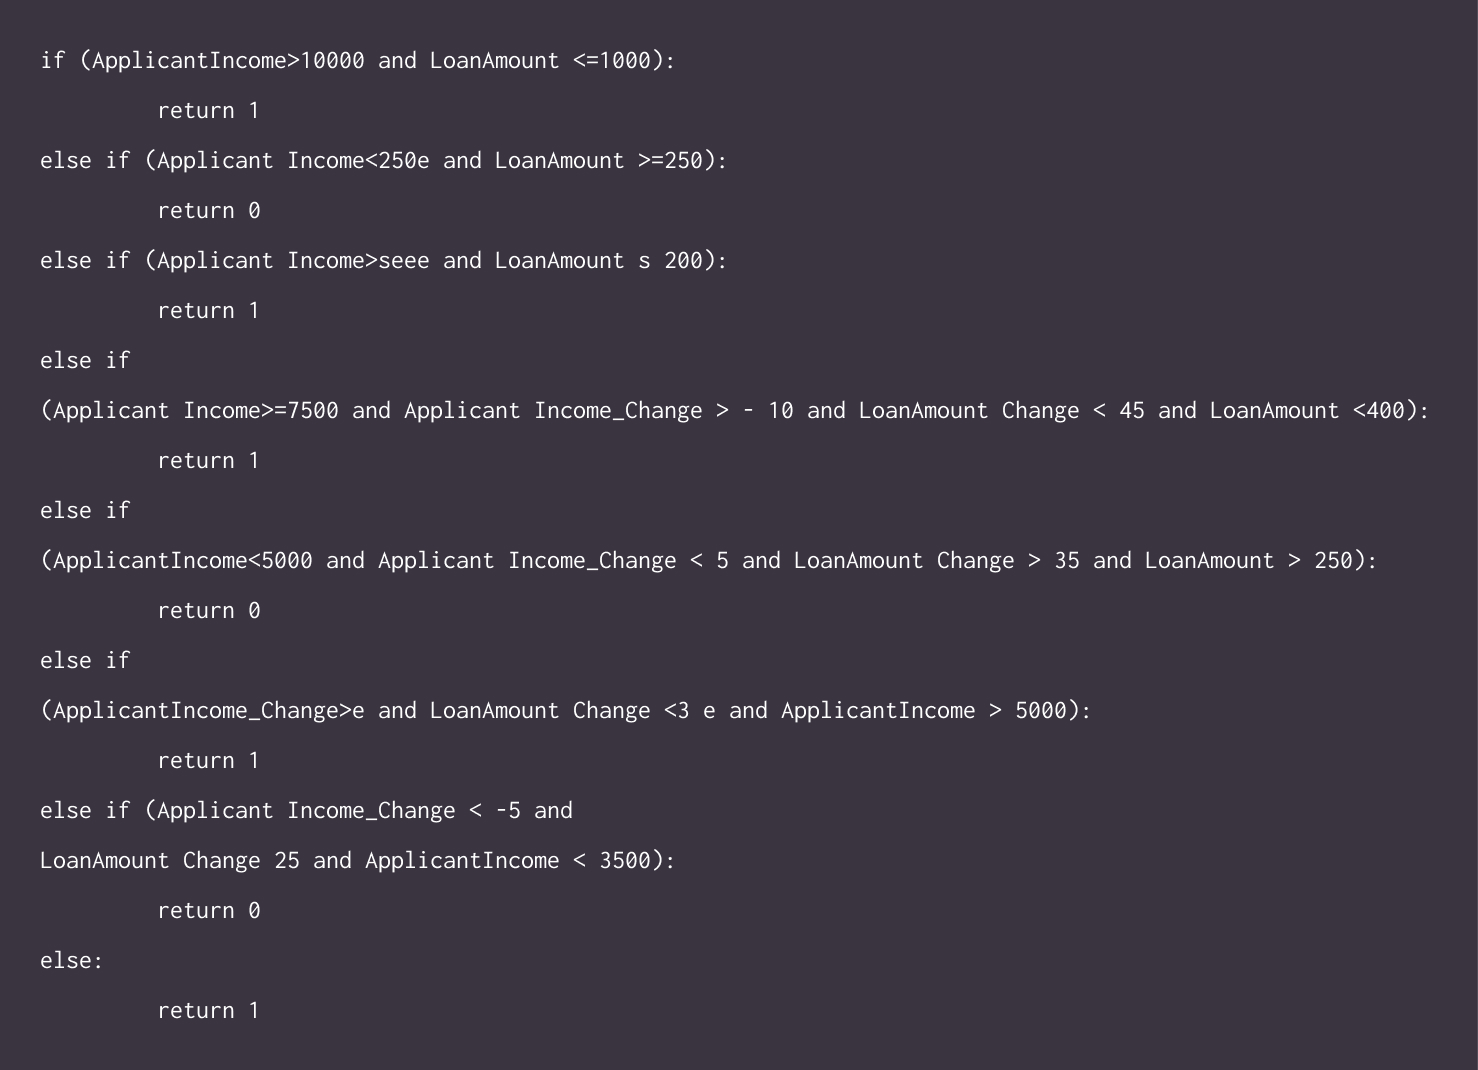Click 'return 1' below the 'ApplicantIncome > 5000' line
Viewport: 1478px width, 1070px height.
point(208,761)
